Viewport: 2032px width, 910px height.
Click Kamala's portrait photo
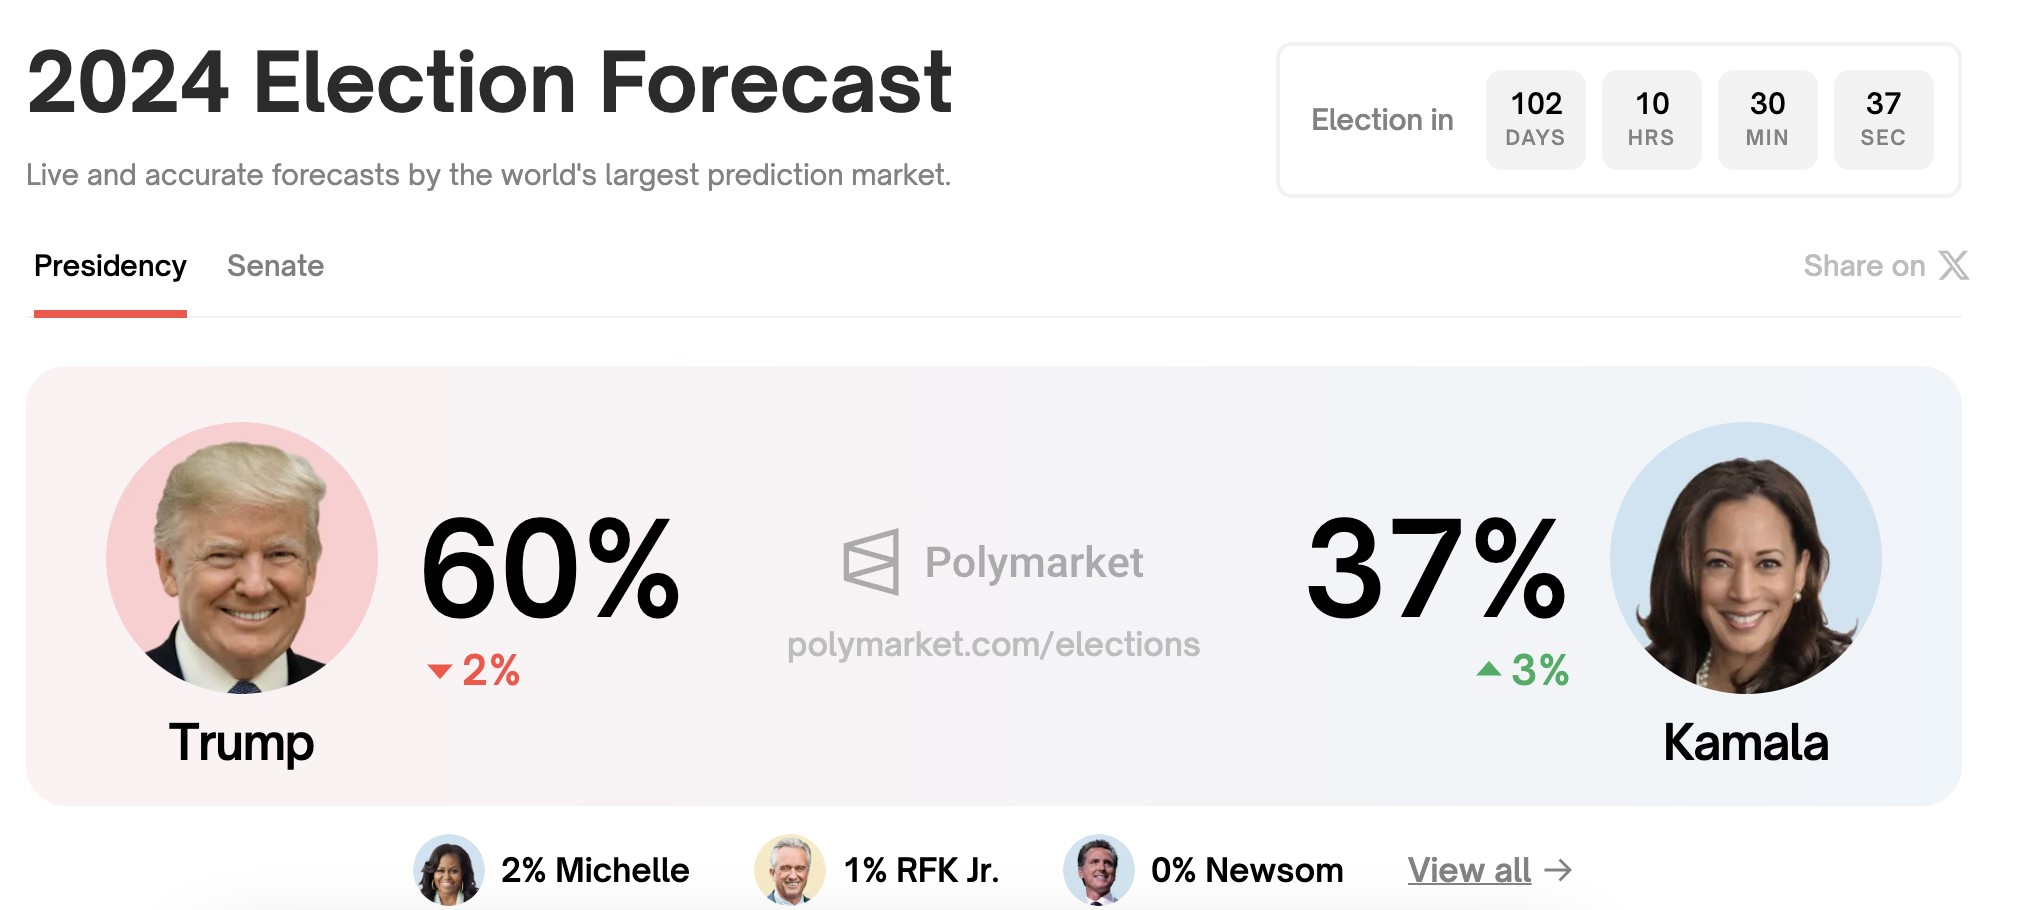[x=1745, y=558]
